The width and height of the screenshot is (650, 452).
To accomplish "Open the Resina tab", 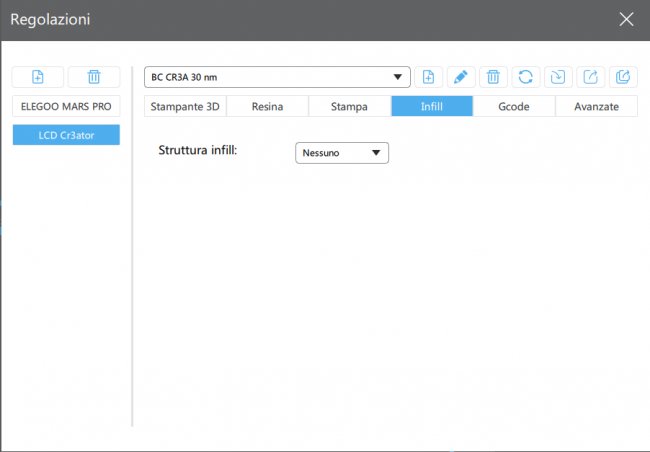I will [267, 106].
